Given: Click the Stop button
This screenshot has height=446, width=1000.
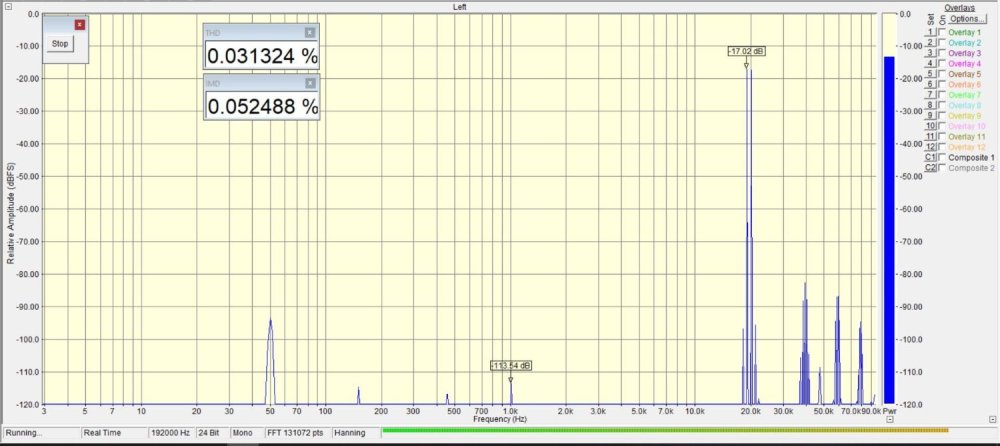Looking at the screenshot, I should pyautogui.click(x=60, y=44).
